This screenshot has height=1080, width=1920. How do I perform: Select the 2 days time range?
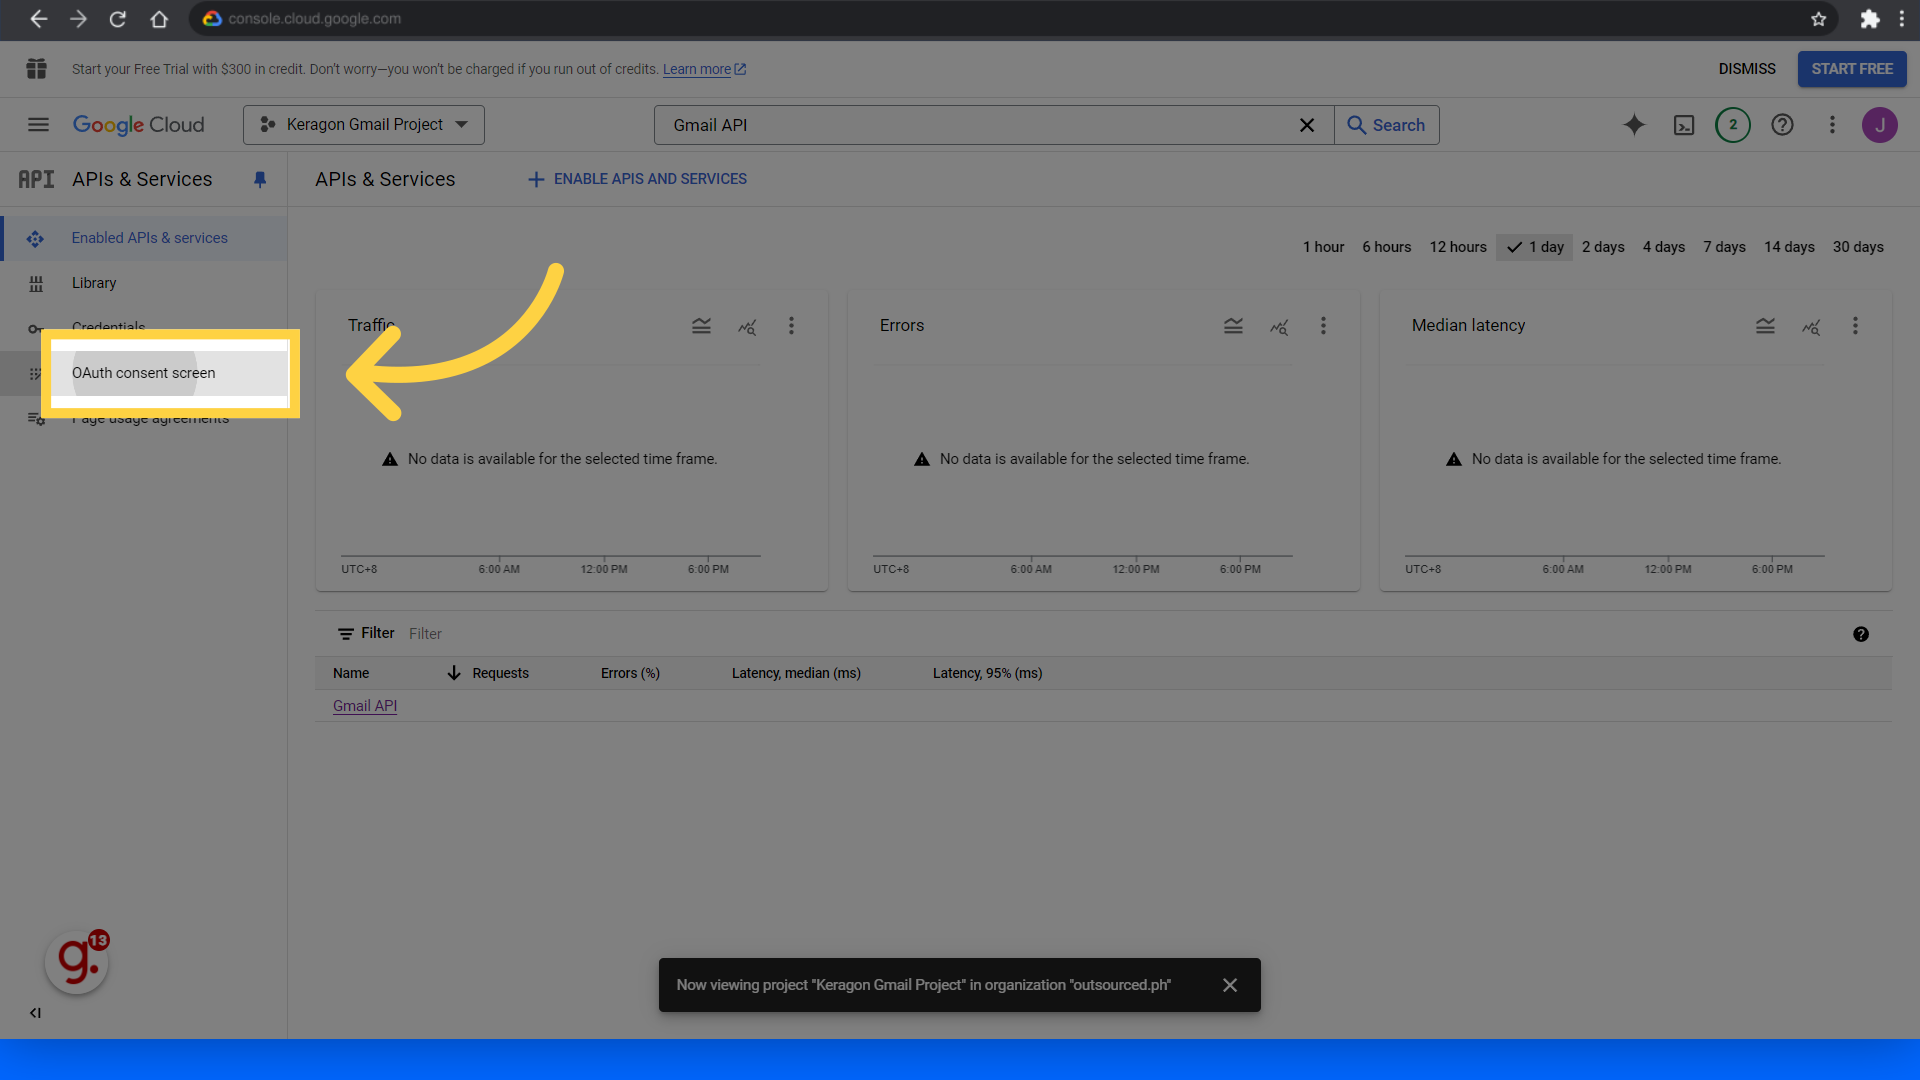1603,247
